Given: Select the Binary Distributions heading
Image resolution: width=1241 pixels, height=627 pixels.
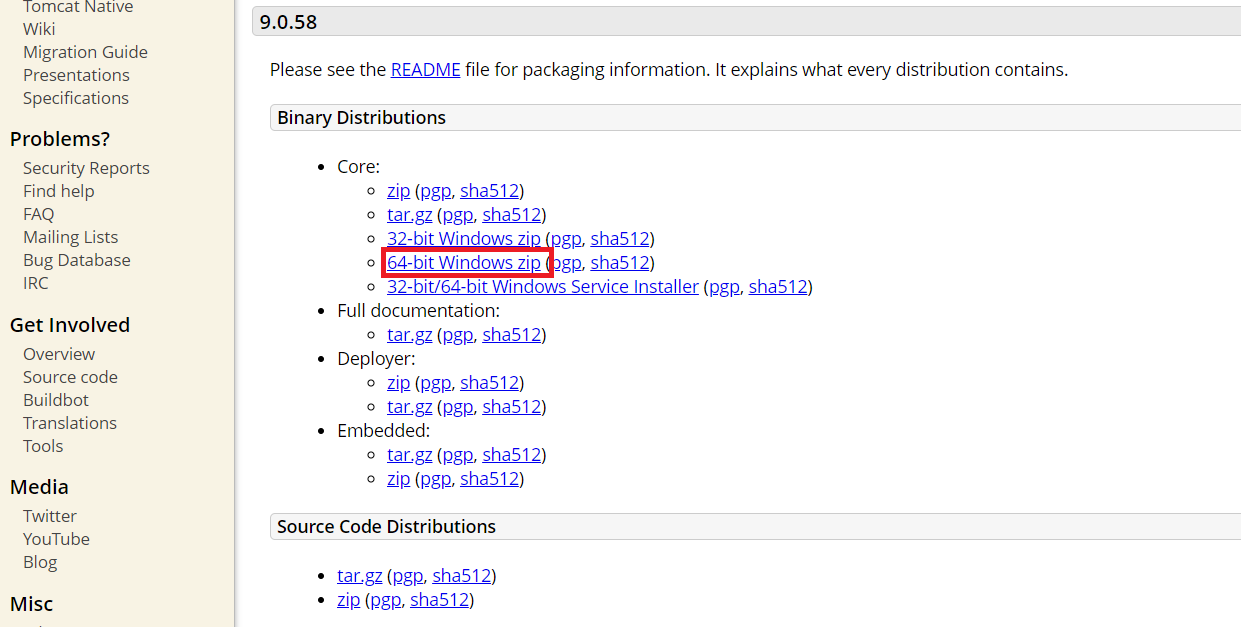Looking at the screenshot, I should coord(361,118).
